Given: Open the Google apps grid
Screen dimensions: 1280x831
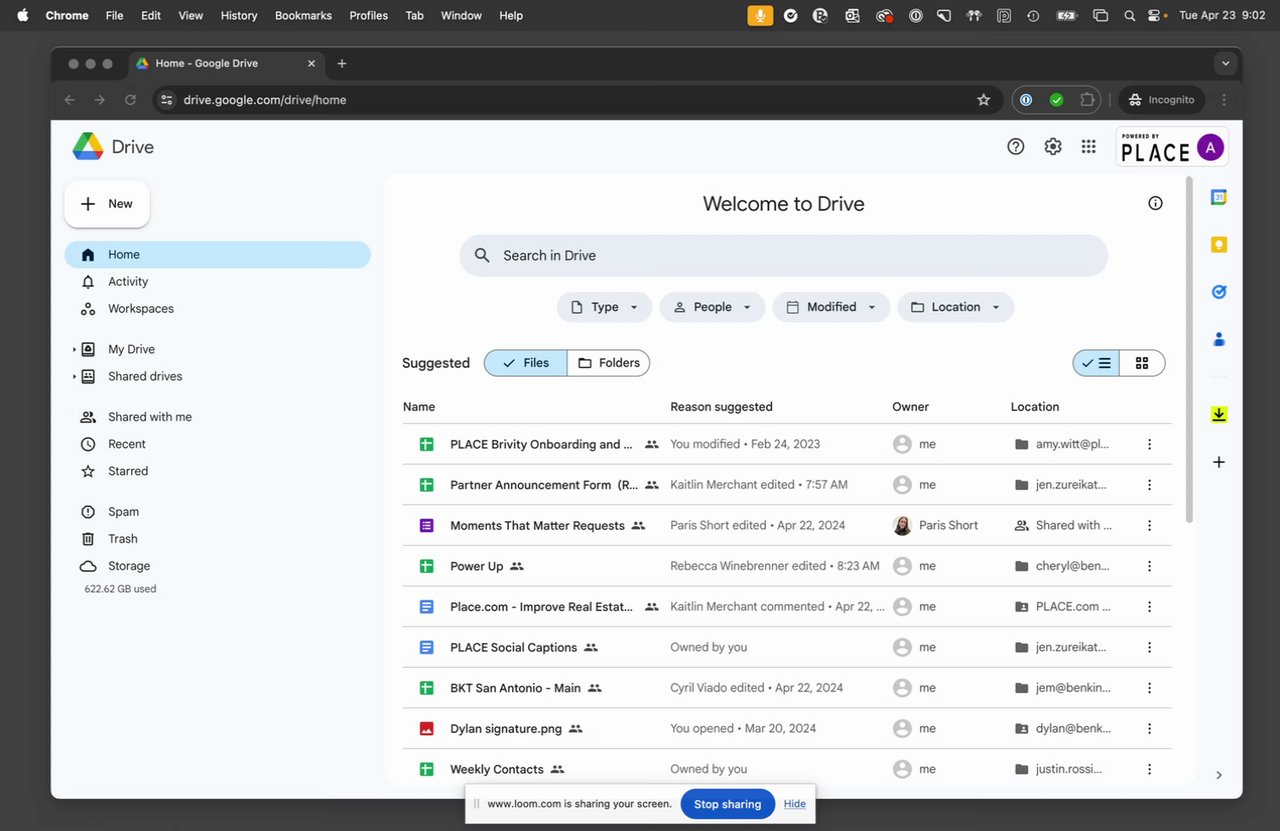Looking at the screenshot, I should 1089,147.
